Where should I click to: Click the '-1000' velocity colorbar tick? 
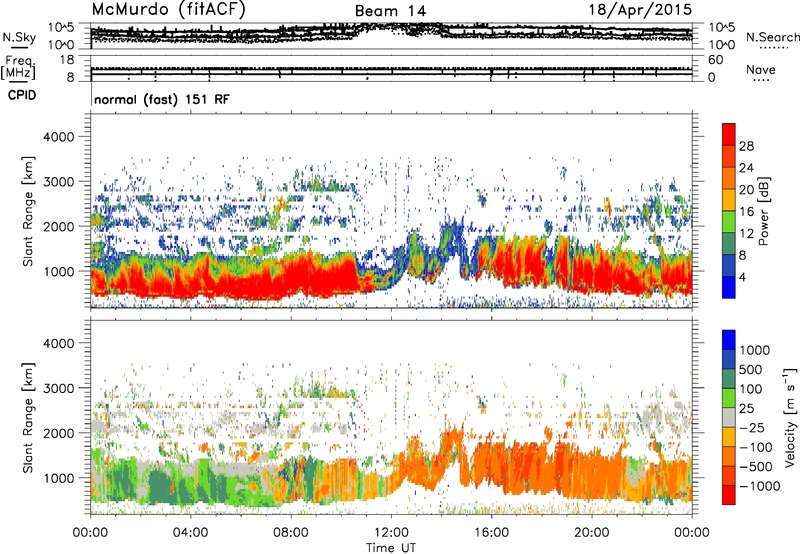759,486
